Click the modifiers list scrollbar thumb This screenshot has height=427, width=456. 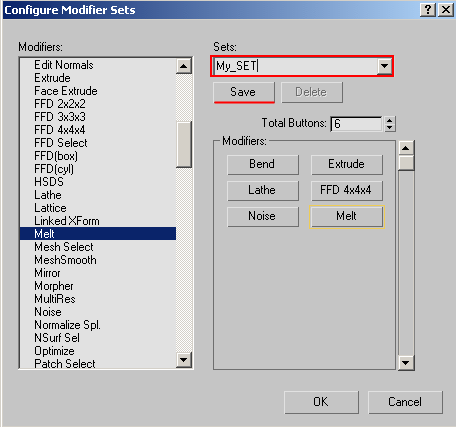(183, 144)
